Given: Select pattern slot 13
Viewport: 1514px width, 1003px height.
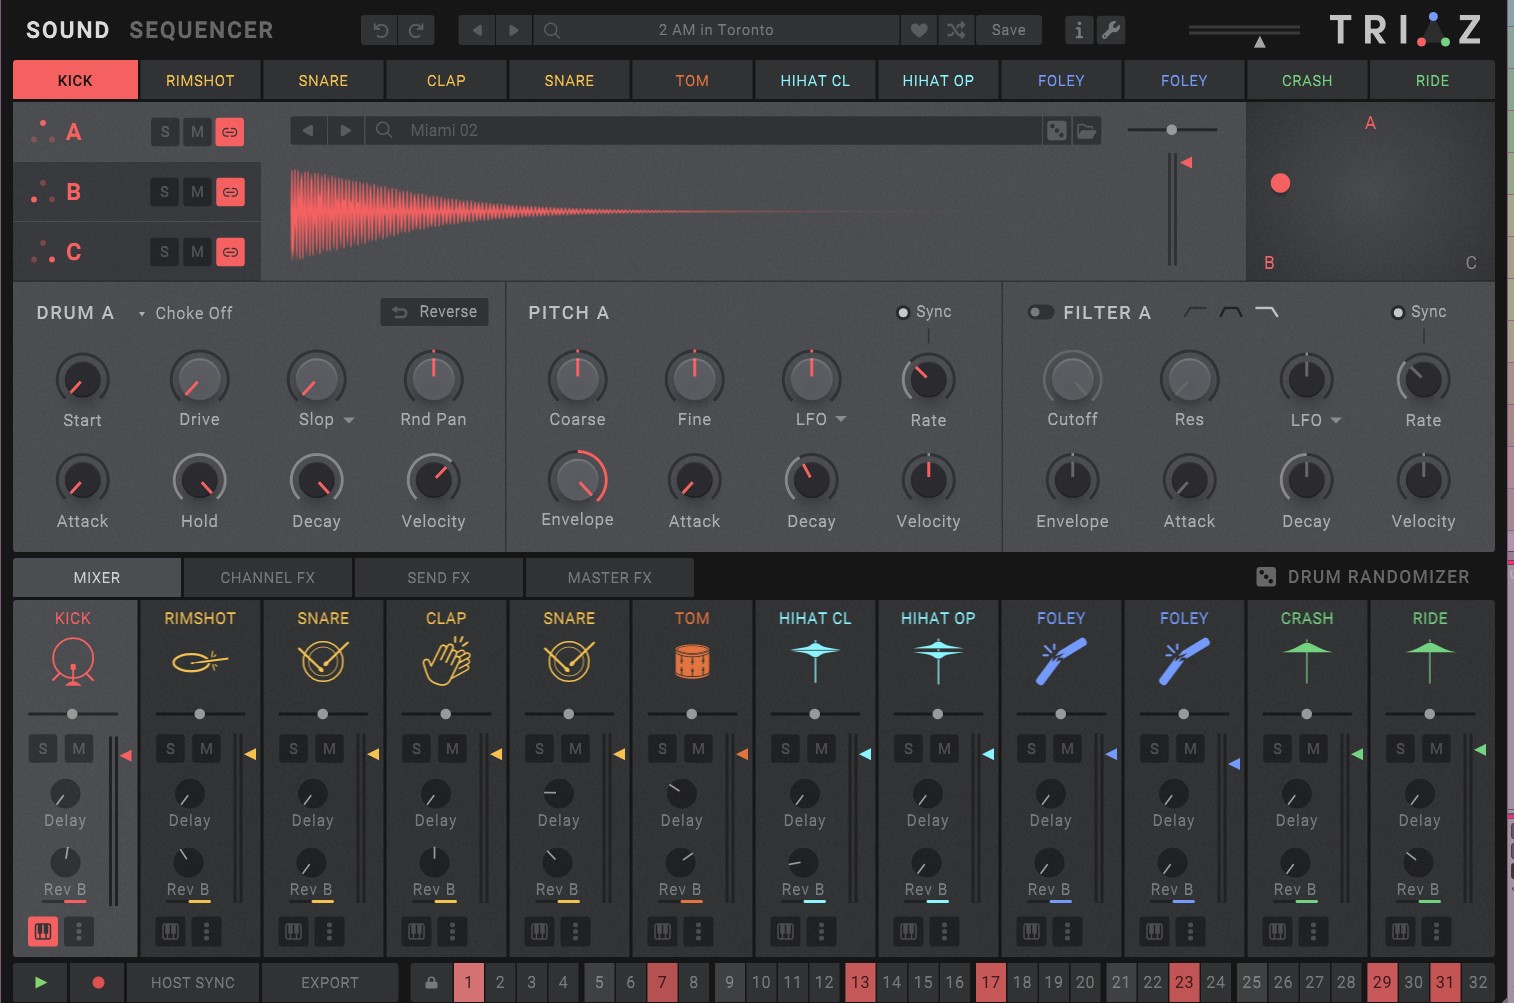Looking at the screenshot, I should (x=860, y=983).
